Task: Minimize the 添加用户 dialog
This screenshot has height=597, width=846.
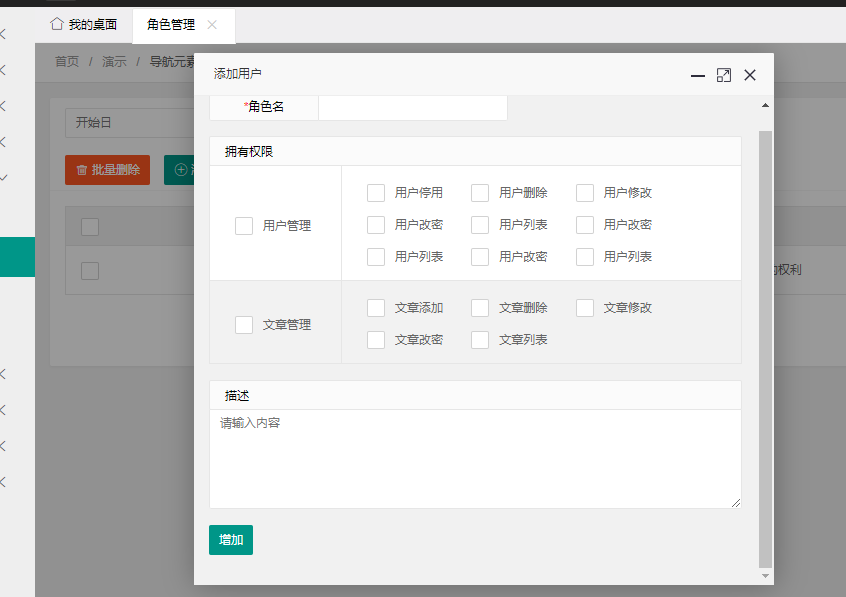Action: (697, 75)
